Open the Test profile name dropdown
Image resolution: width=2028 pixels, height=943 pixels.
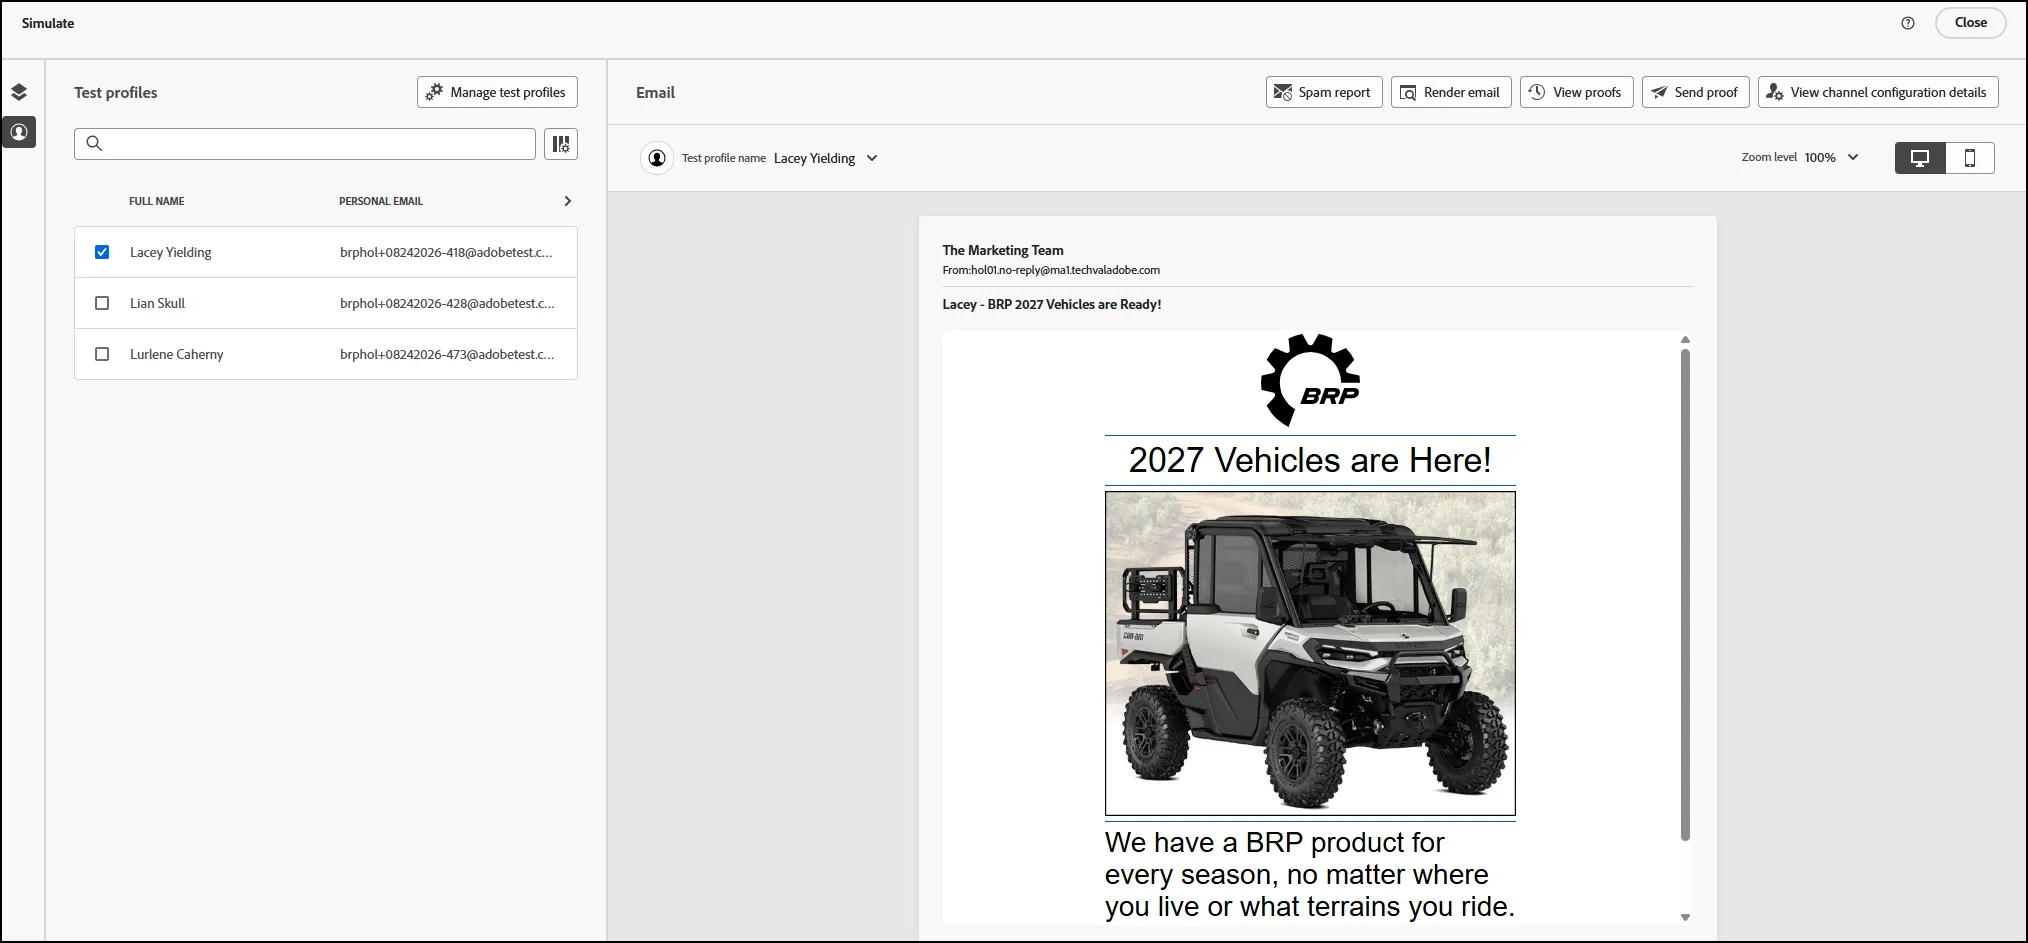click(x=826, y=158)
